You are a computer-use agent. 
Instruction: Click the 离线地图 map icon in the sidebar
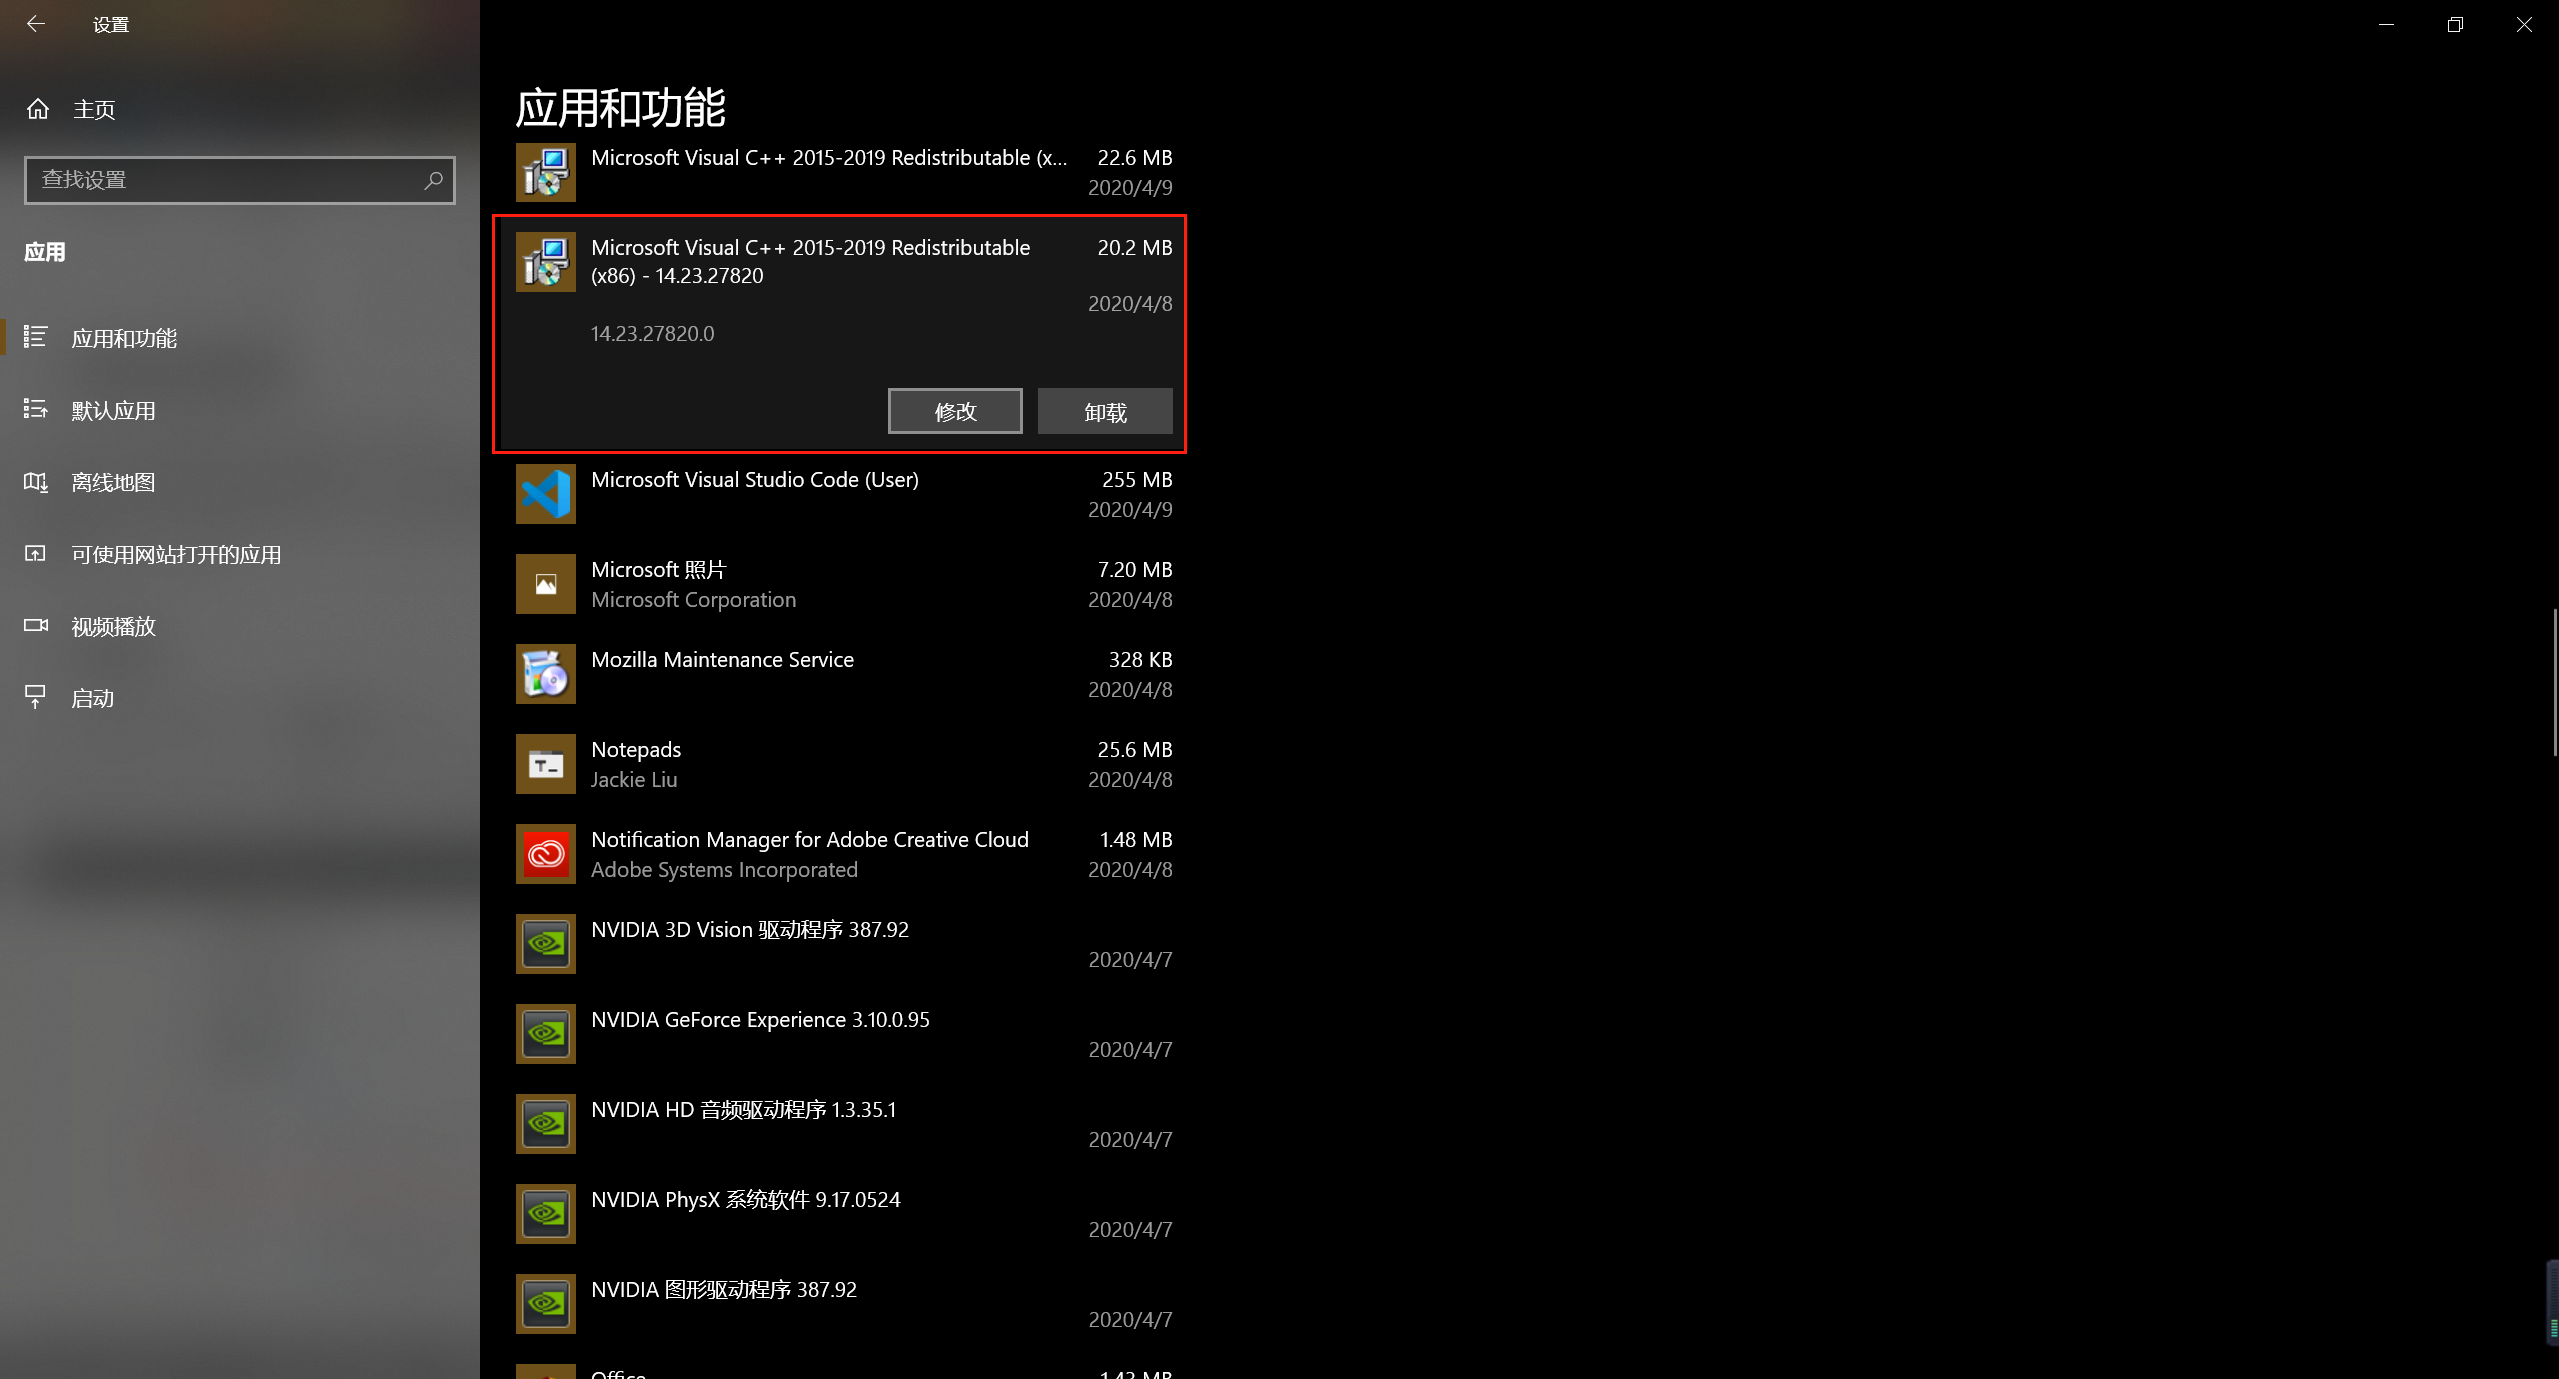36,483
